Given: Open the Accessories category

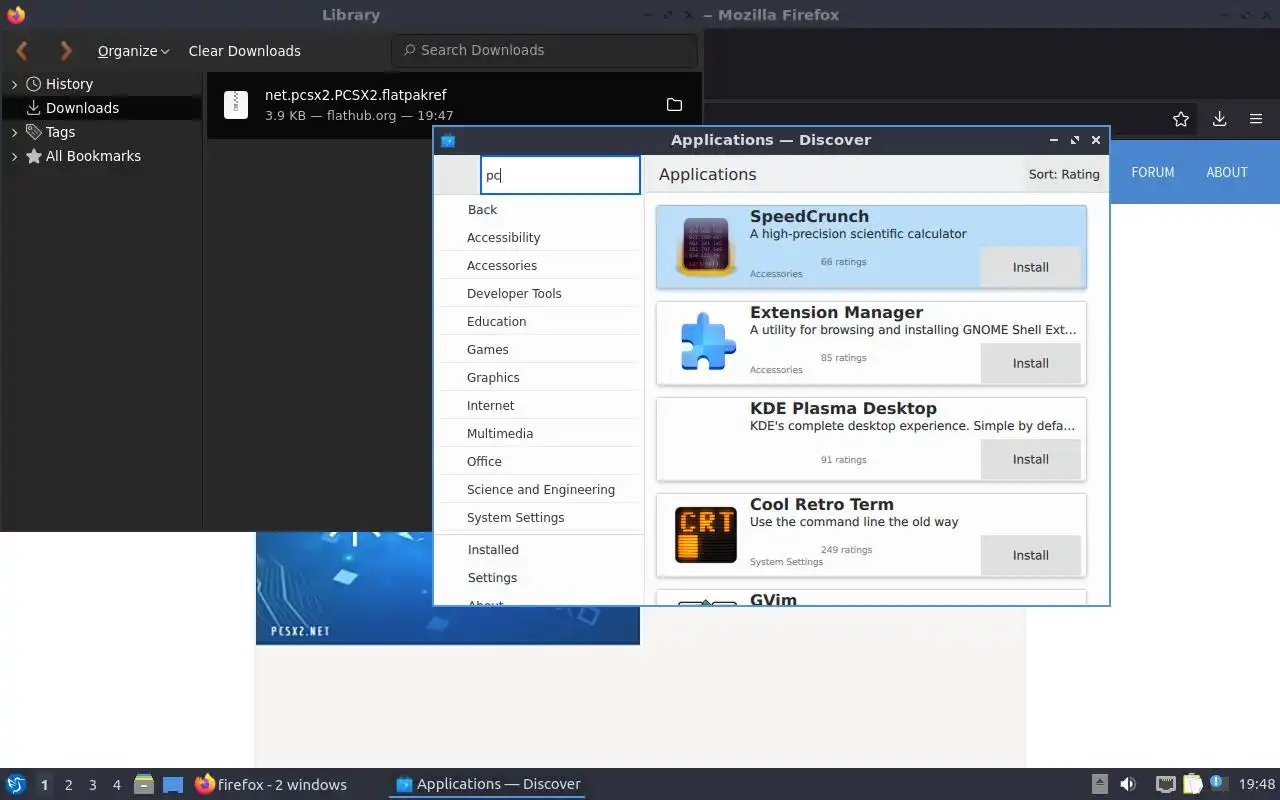Looking at the screenshot, I should [x=502, y=266].
